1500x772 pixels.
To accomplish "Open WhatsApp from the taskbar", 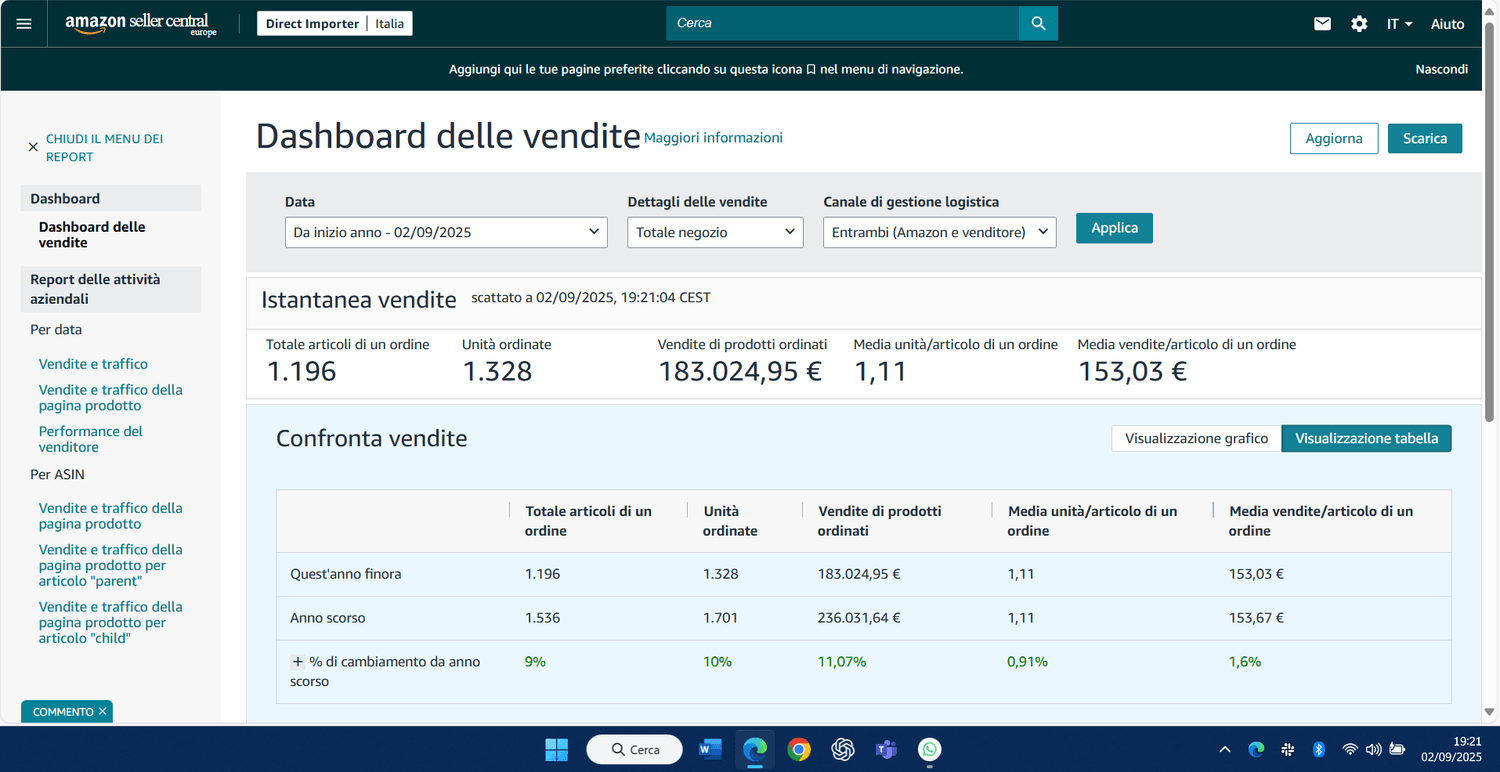I will 930,749.
